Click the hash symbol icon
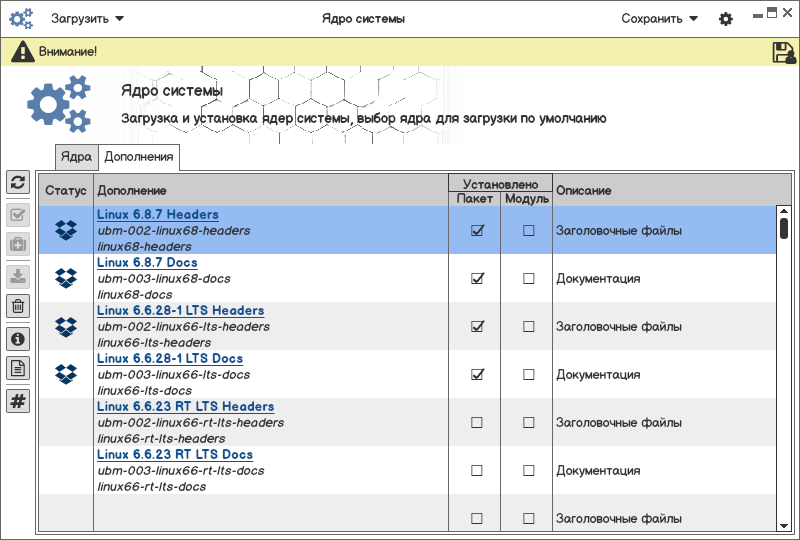Image resolution: width=800 pixels, height=540 pixels. 18,401
